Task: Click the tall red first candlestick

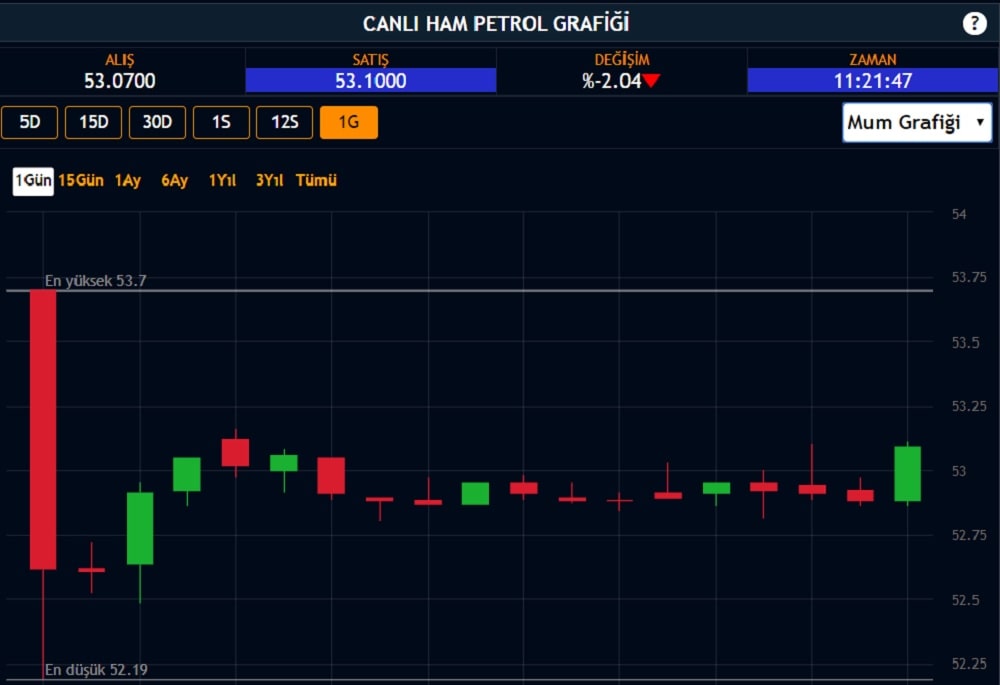Action: pyautogui.click(x=43, y=430)
